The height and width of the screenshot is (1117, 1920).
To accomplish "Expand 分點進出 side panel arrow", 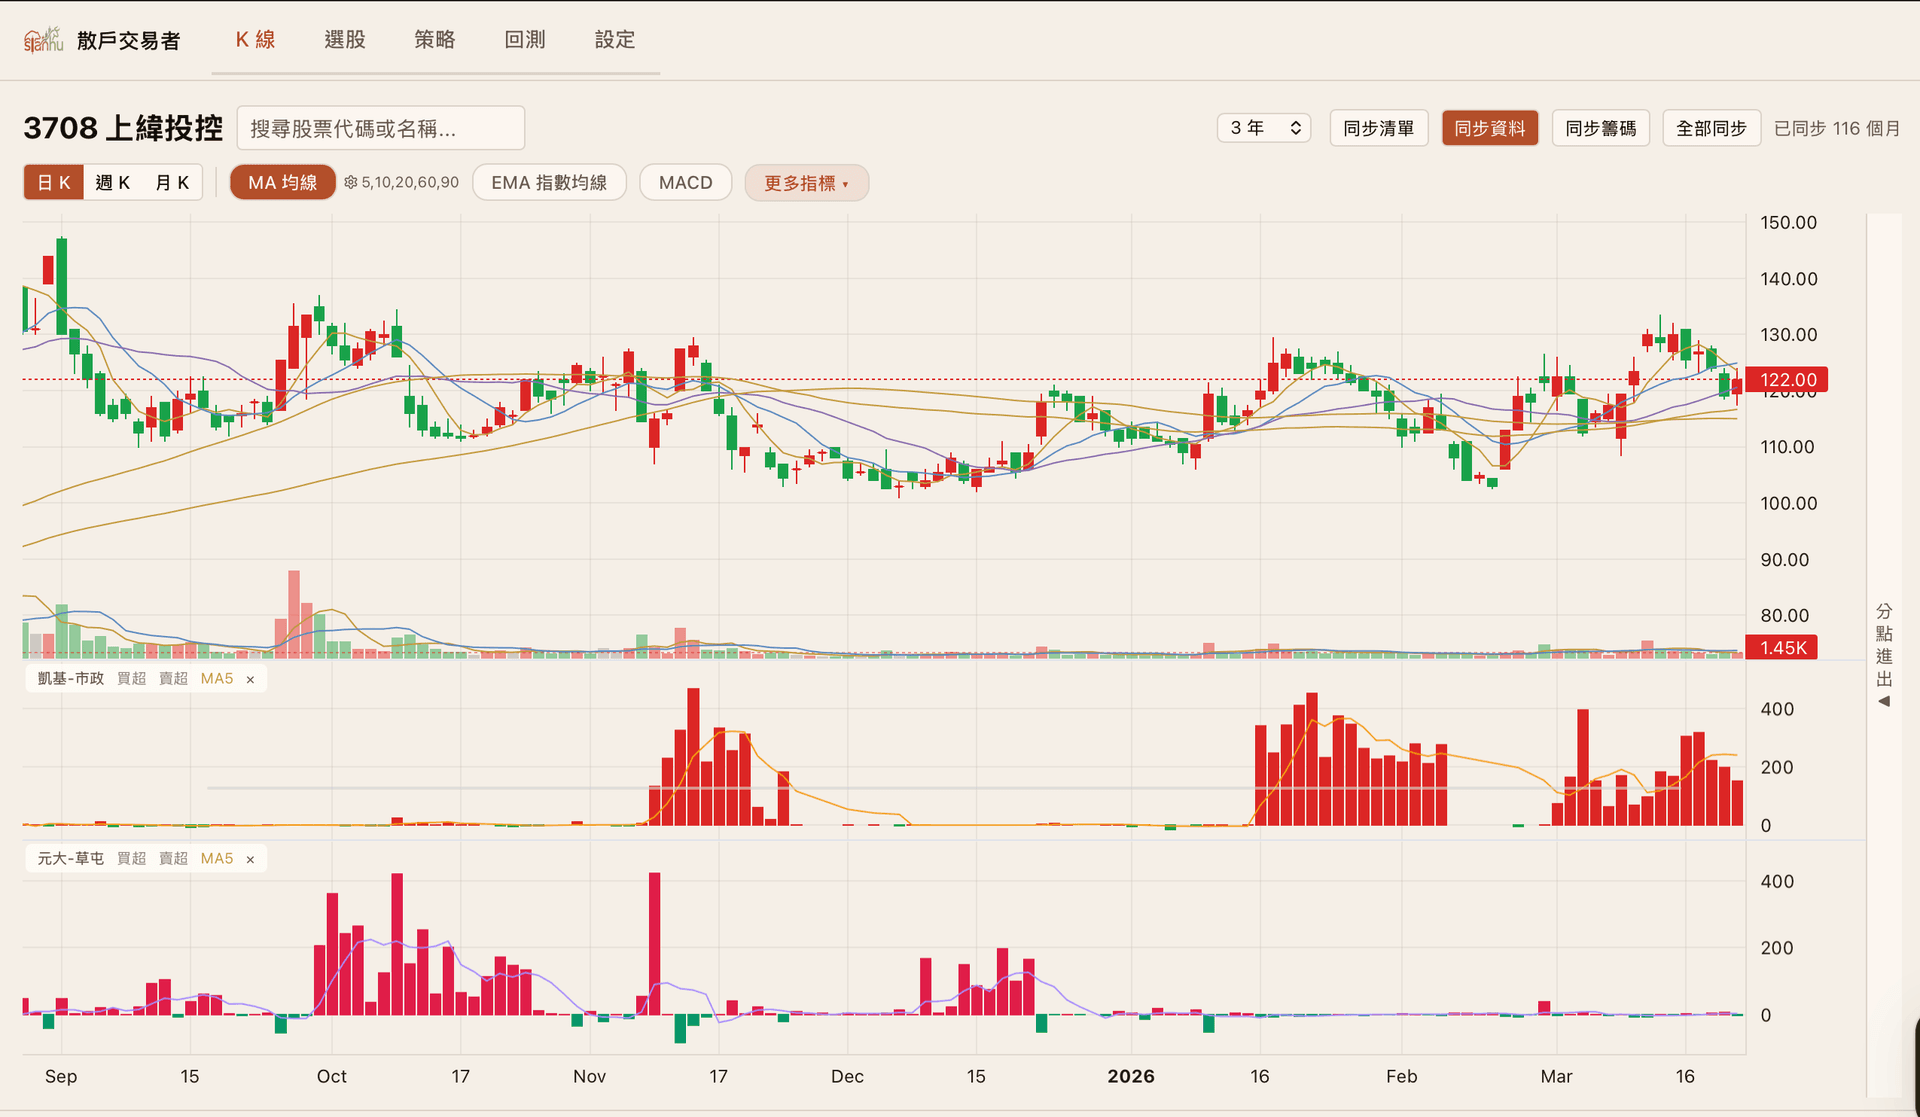I will [x=1884, y=701].
